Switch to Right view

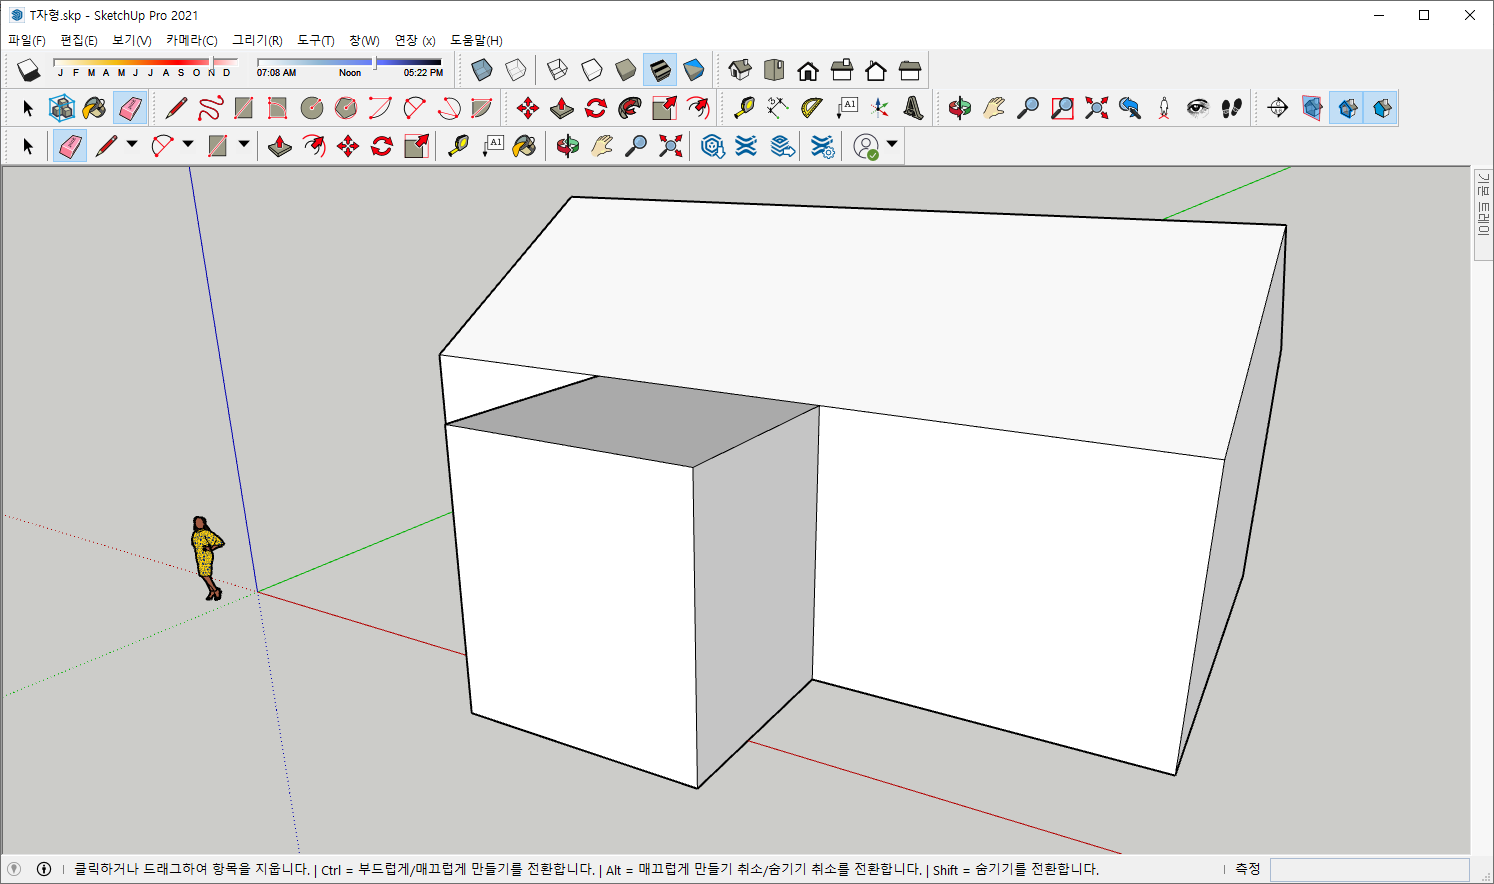click(x=842, y=70)
